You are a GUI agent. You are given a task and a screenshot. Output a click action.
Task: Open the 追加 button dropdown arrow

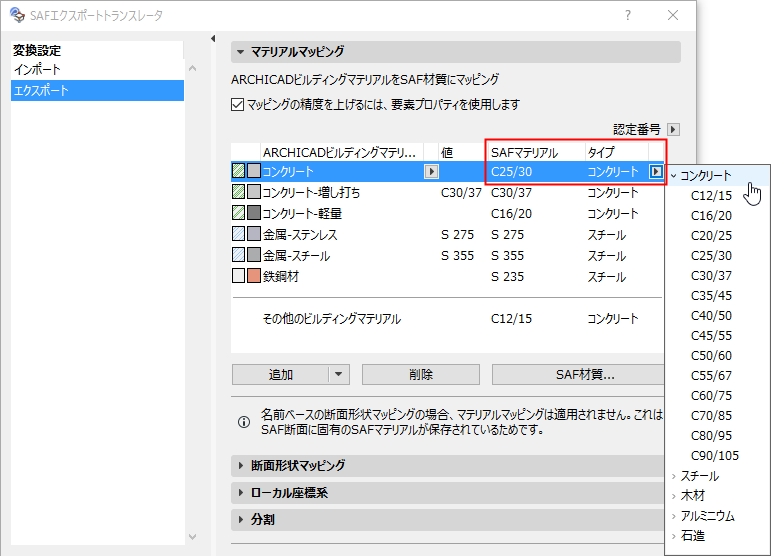tap(339, 375)
